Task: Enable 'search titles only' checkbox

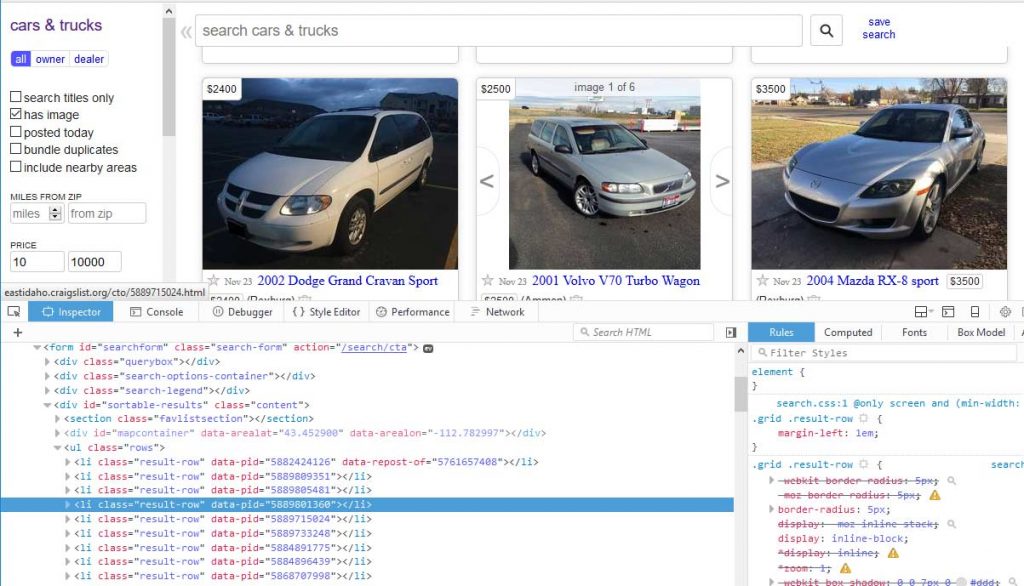Action: pos(16,97)
